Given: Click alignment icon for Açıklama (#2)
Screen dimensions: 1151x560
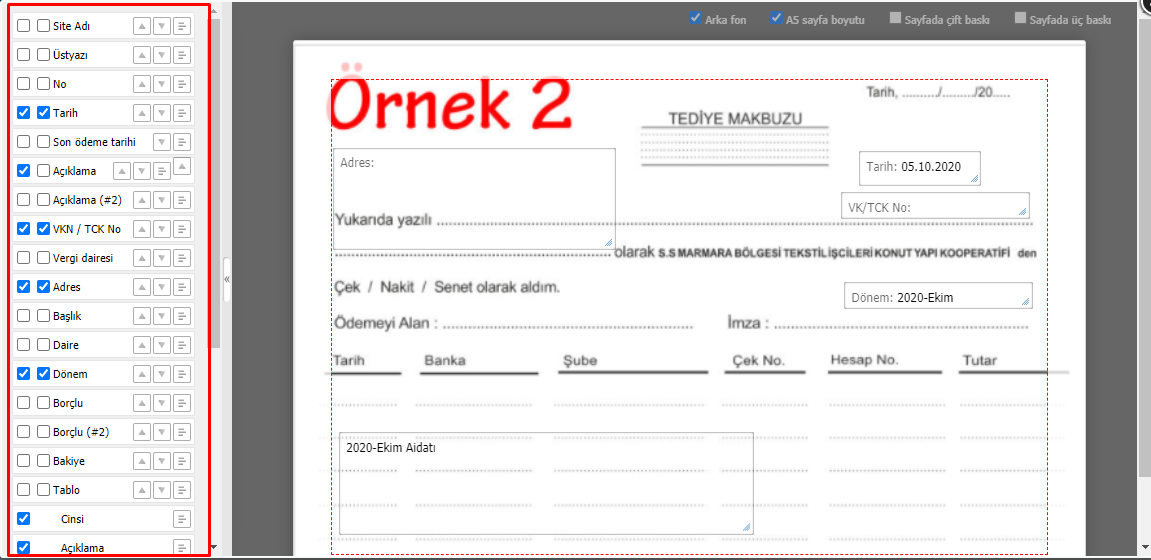Looking at the screenshot, I should pyautogui.click(x=182, y=200).
